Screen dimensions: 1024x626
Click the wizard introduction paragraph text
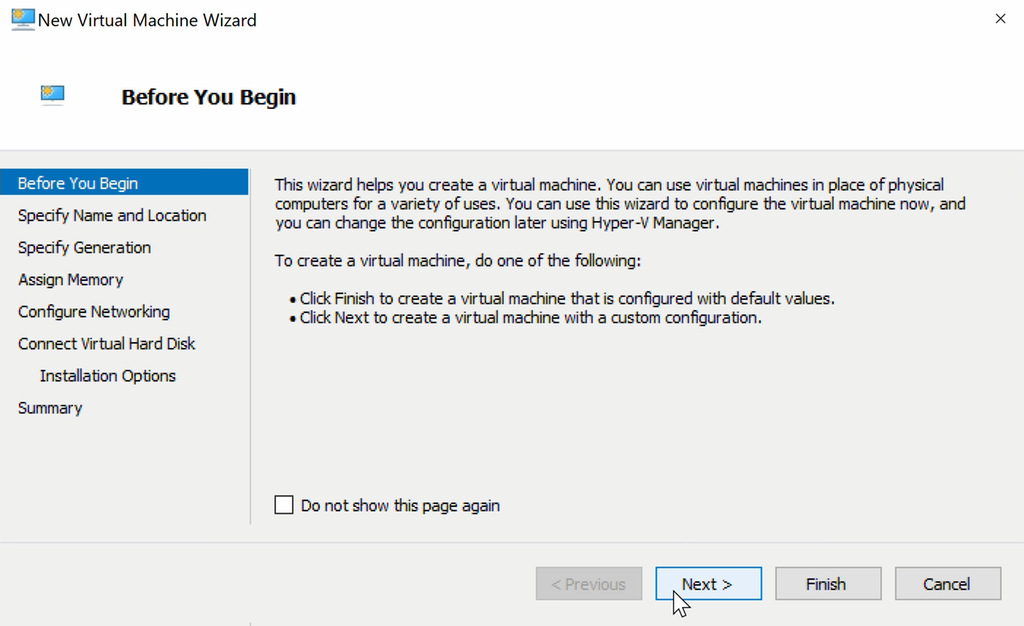pos(620,204)
